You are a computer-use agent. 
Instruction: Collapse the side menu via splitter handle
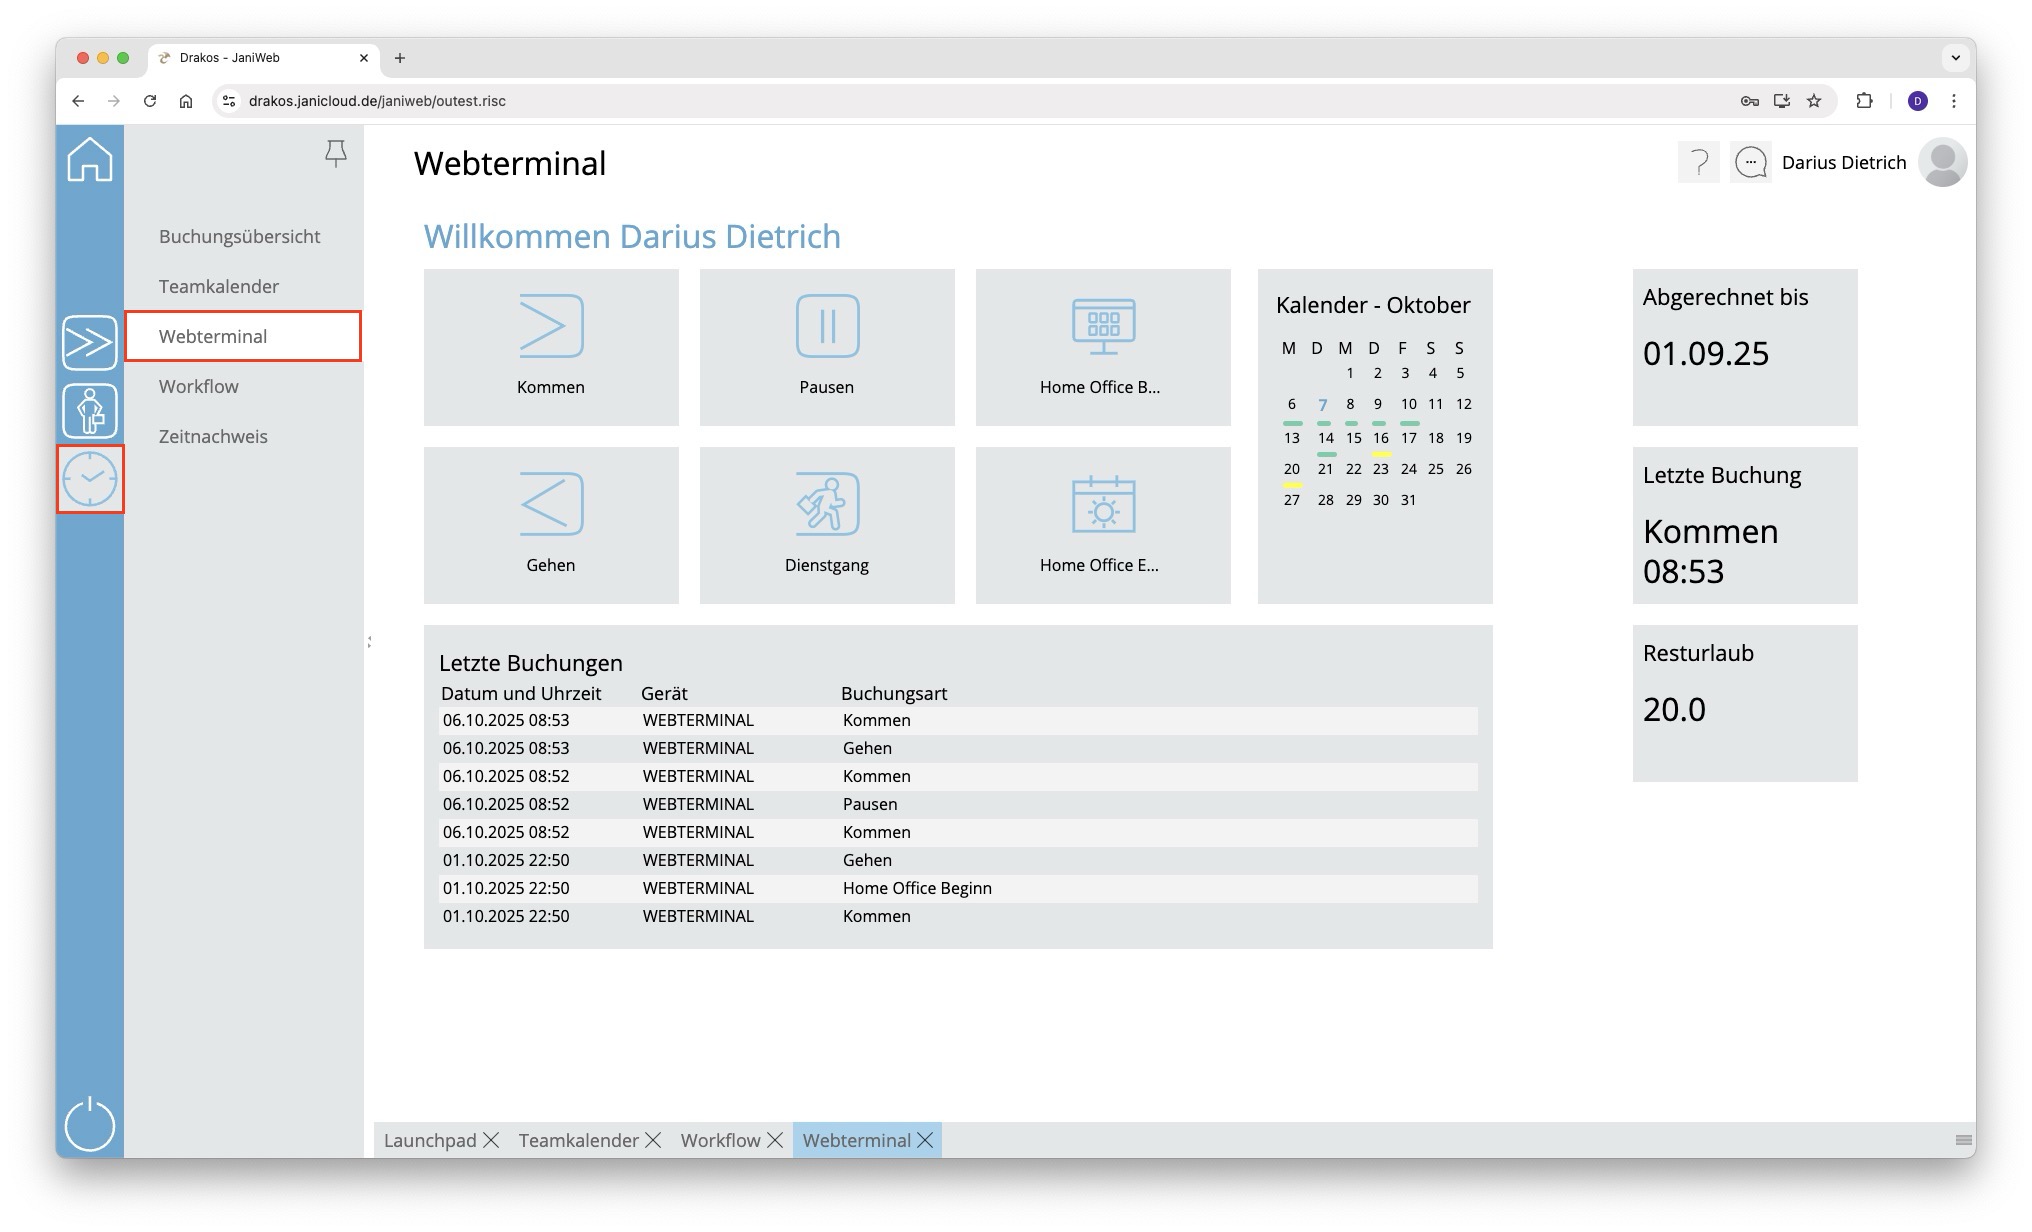(x=369, y=641)
